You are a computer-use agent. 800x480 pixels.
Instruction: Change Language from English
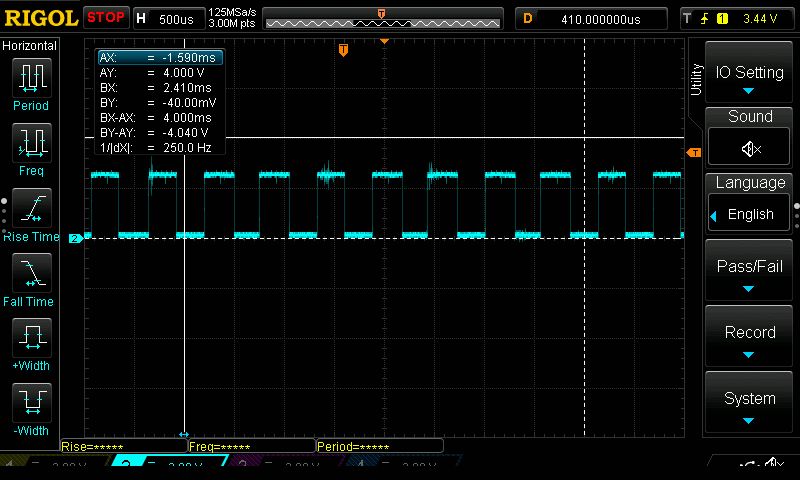(x=749, y=214)
